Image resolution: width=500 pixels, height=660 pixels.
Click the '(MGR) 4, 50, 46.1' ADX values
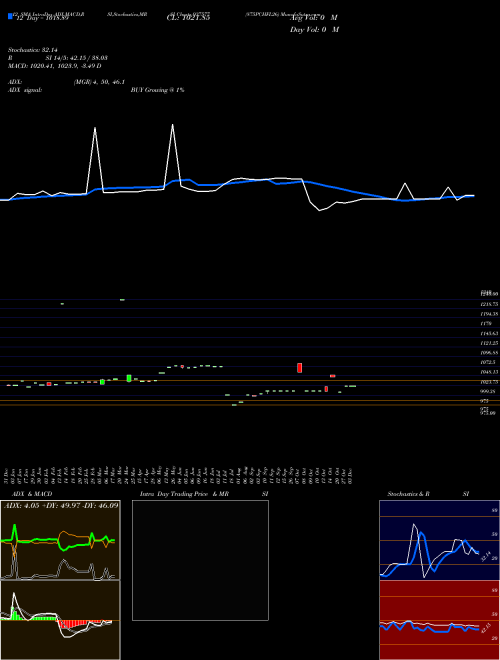[99, 82]
